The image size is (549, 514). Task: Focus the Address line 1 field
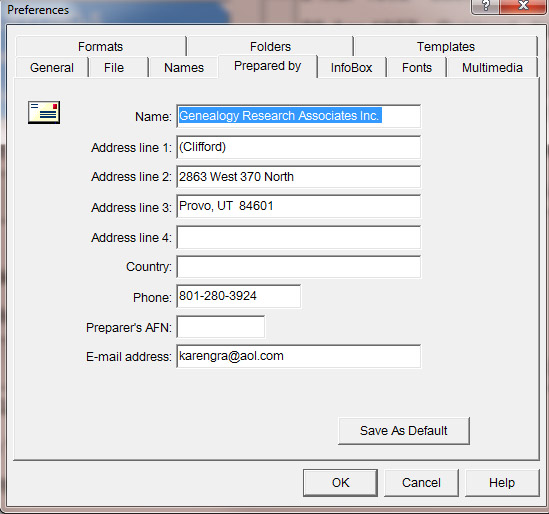[x=299, y=147]
